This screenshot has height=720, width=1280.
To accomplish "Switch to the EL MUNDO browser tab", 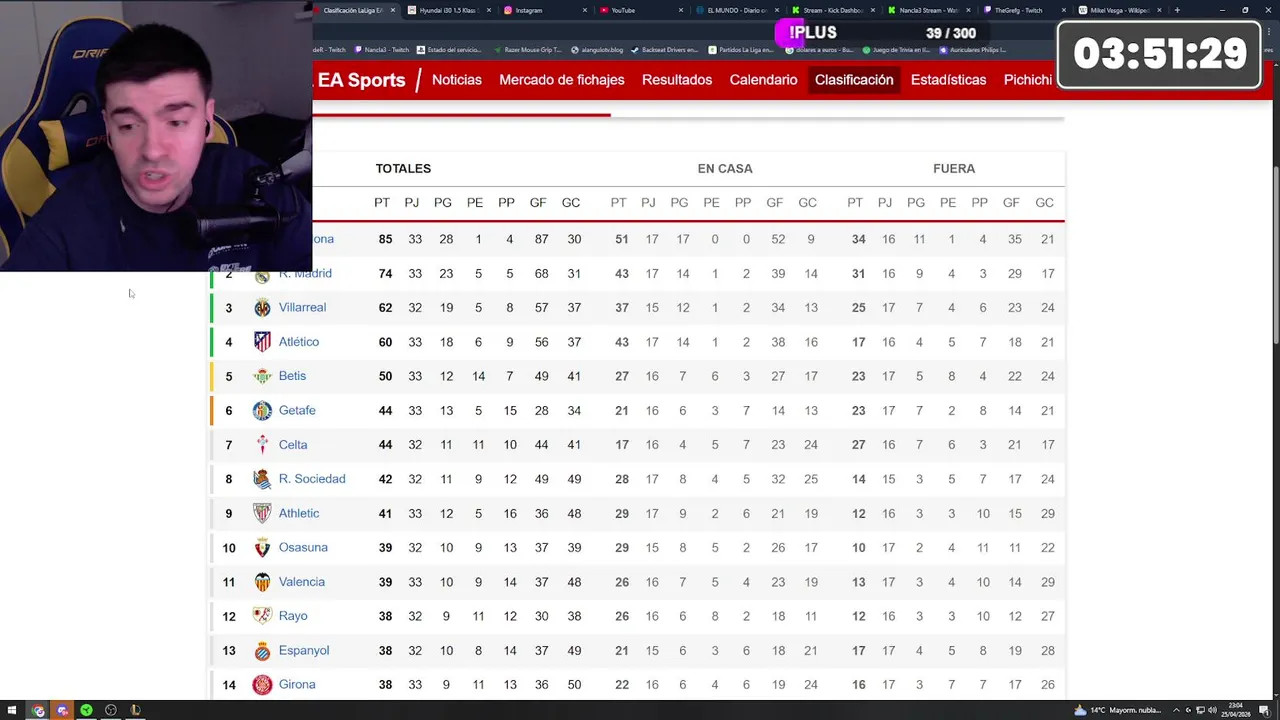I will 736,10.
